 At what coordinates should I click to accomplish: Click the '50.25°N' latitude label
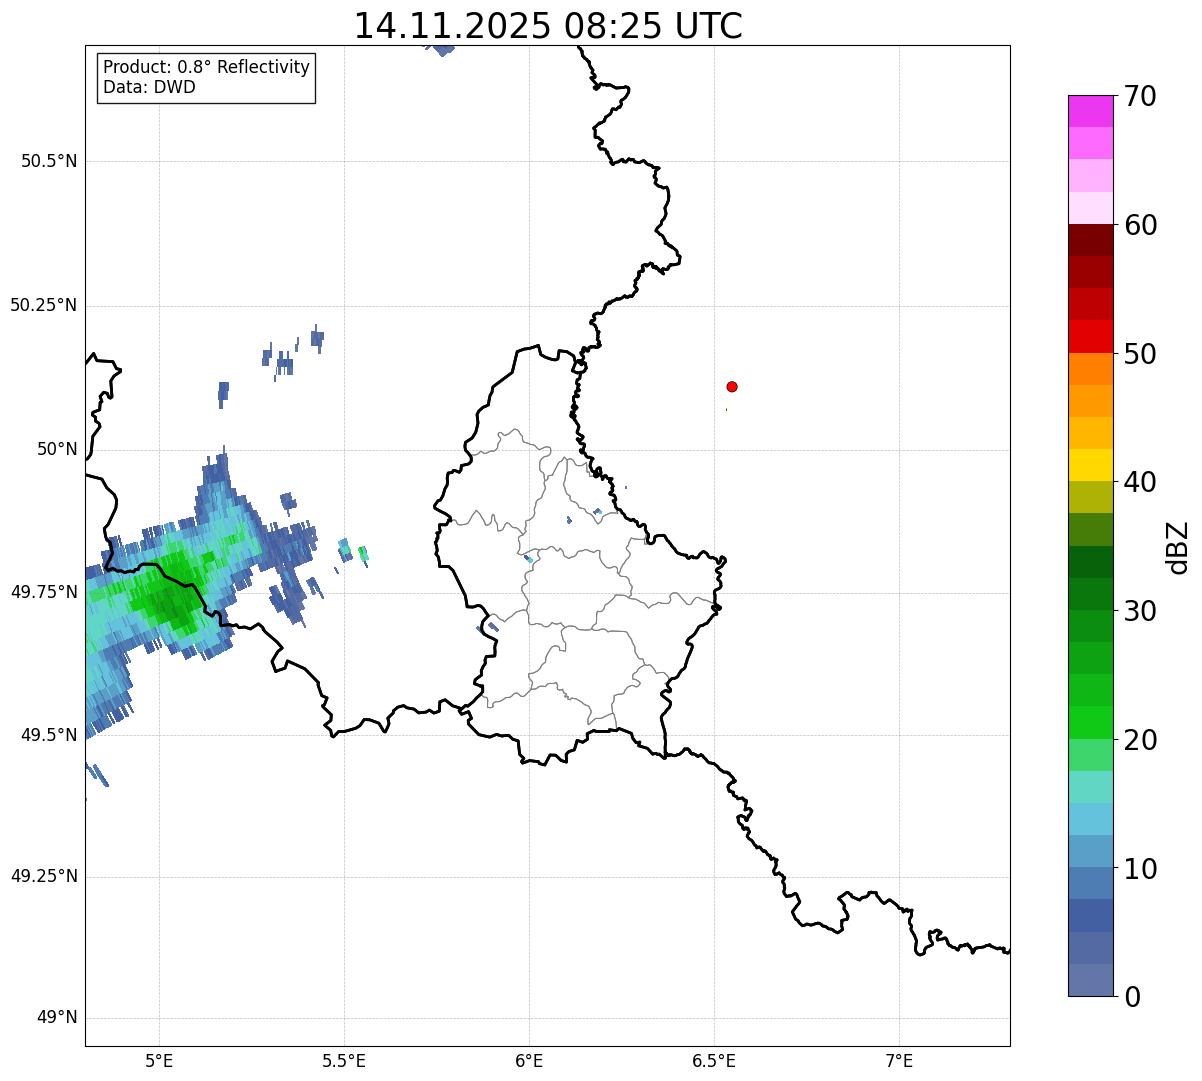click(43, 305)
